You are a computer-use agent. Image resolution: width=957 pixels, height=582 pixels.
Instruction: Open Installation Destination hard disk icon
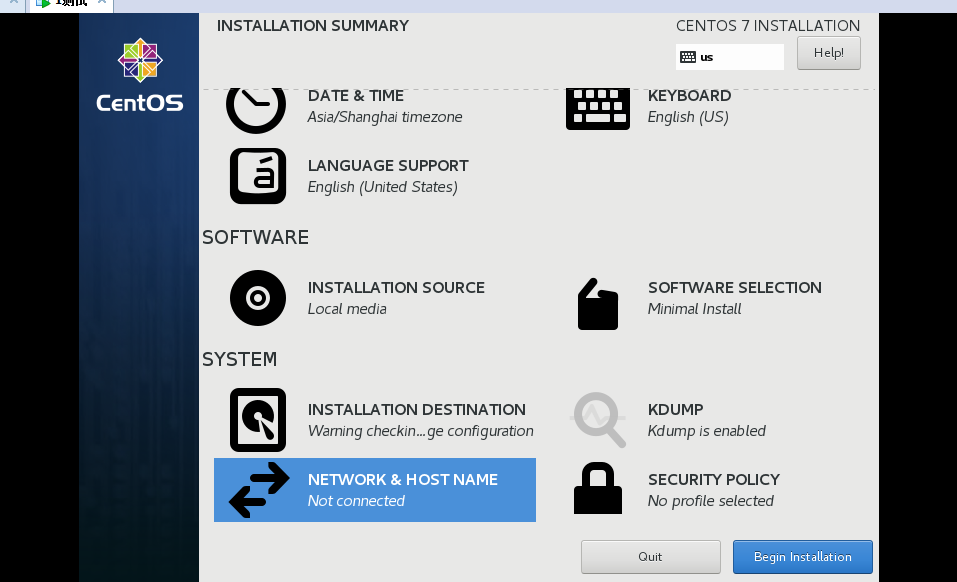258,420
